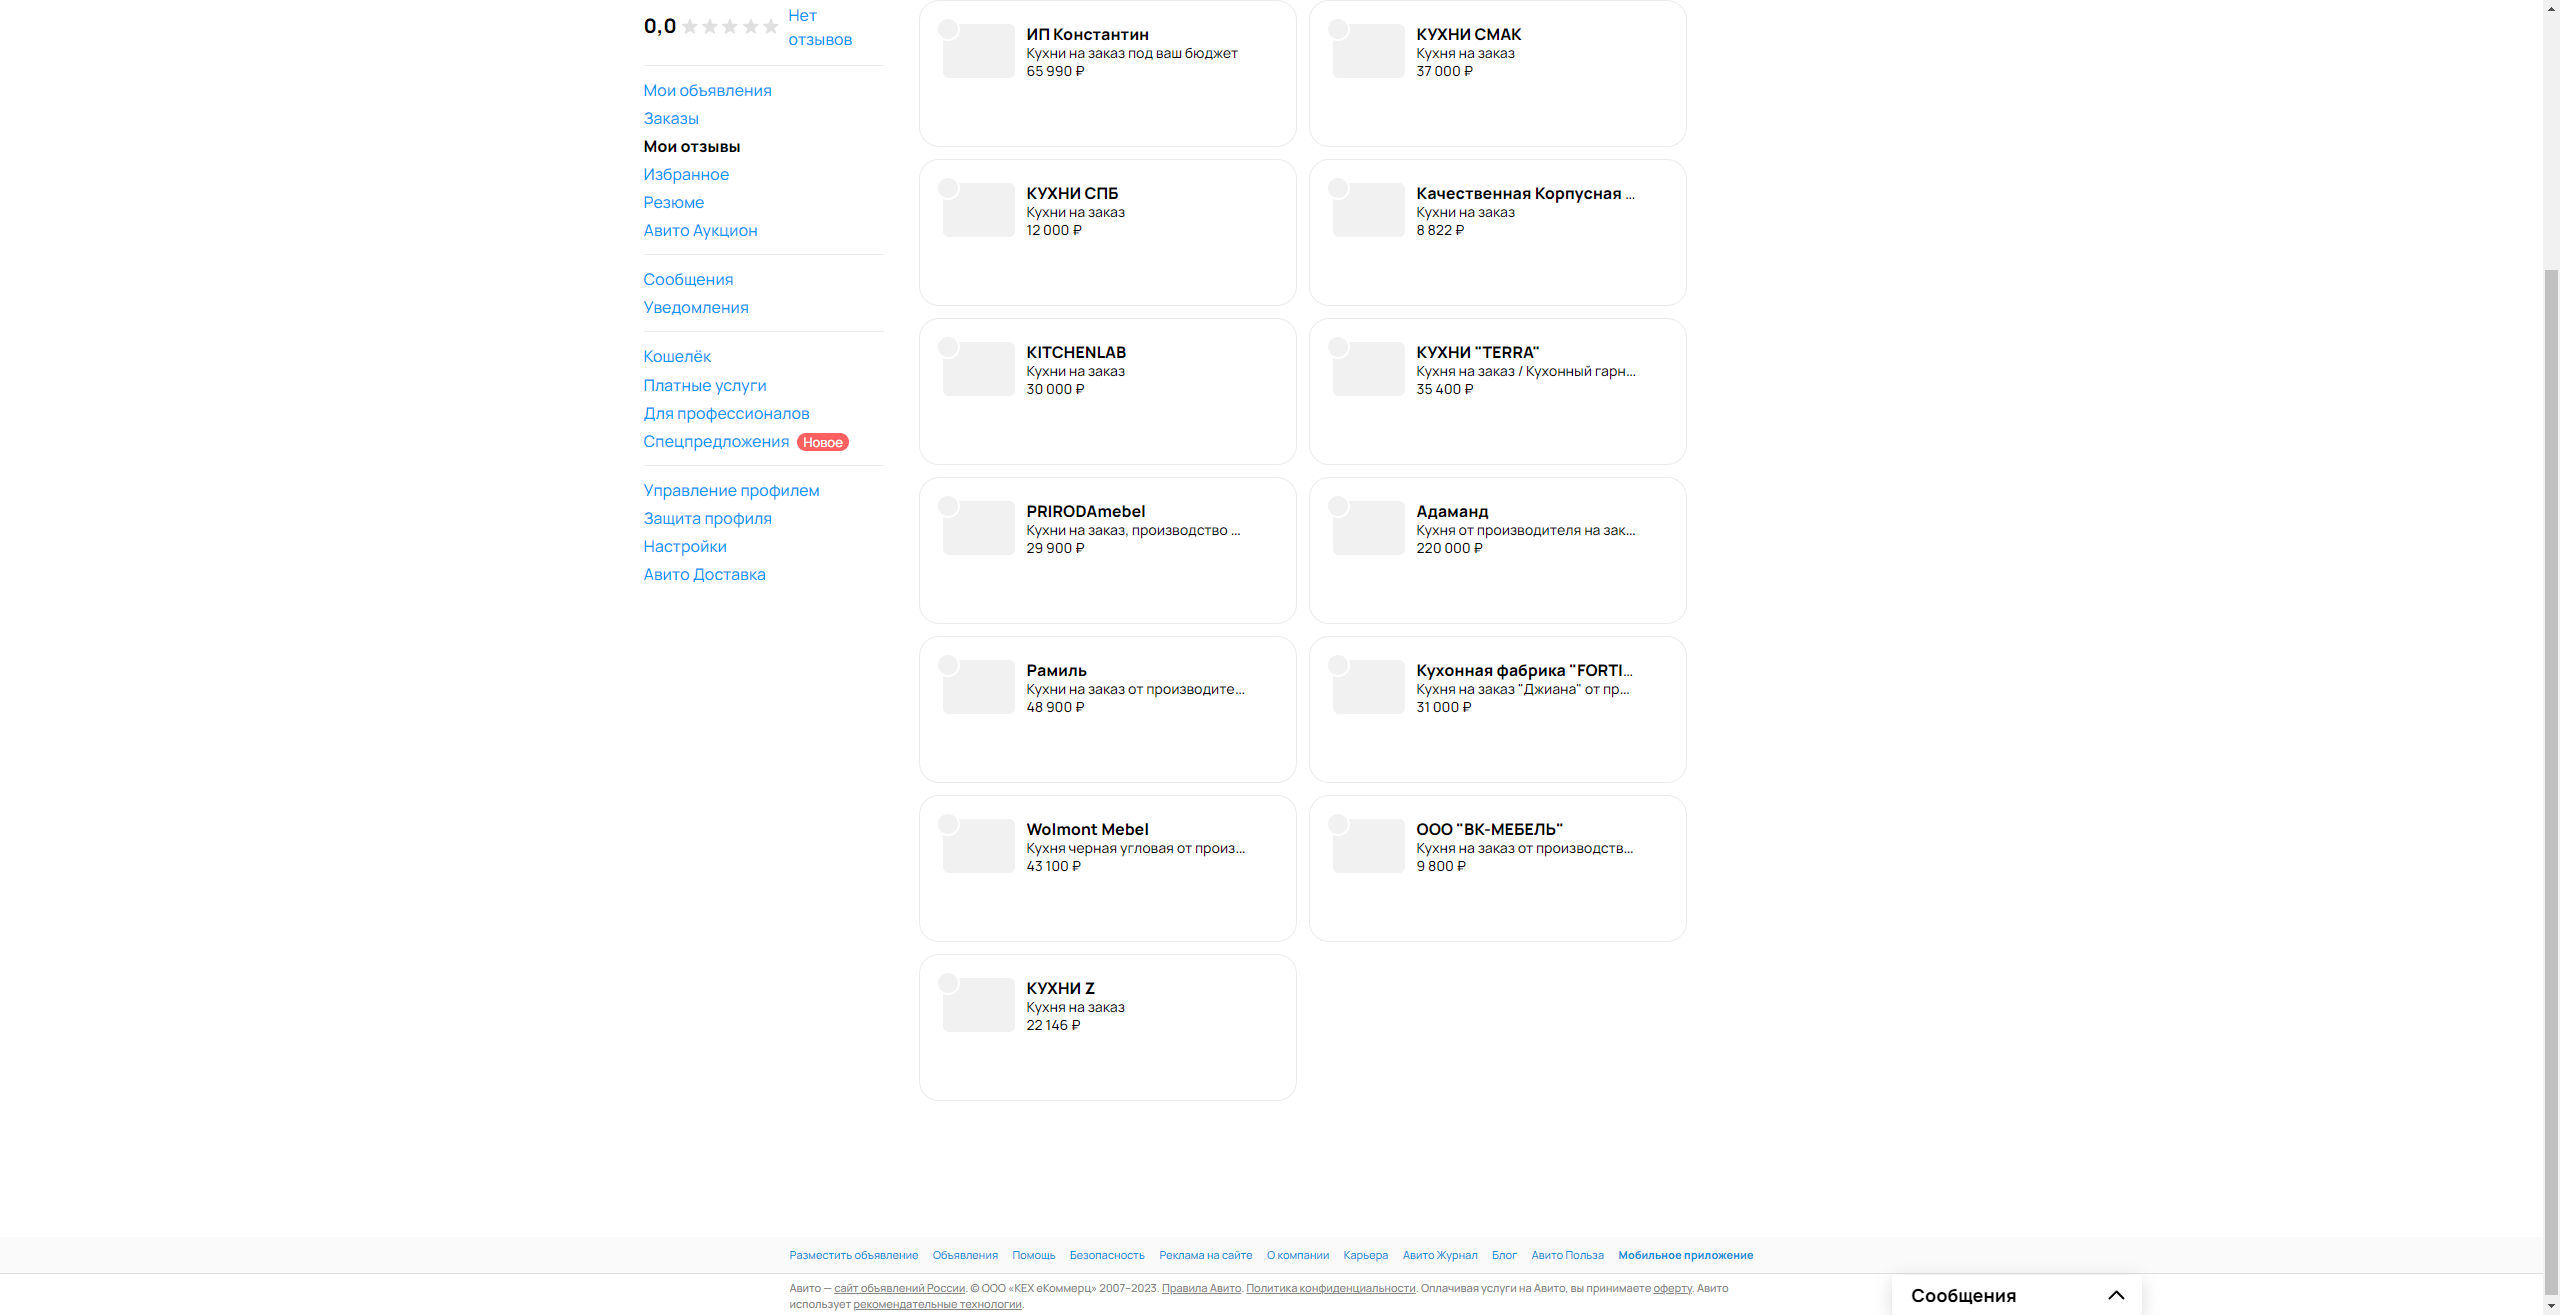
Task: Open Политика конфиденциальности footer link
Action: click(x=1330, y=1288)
